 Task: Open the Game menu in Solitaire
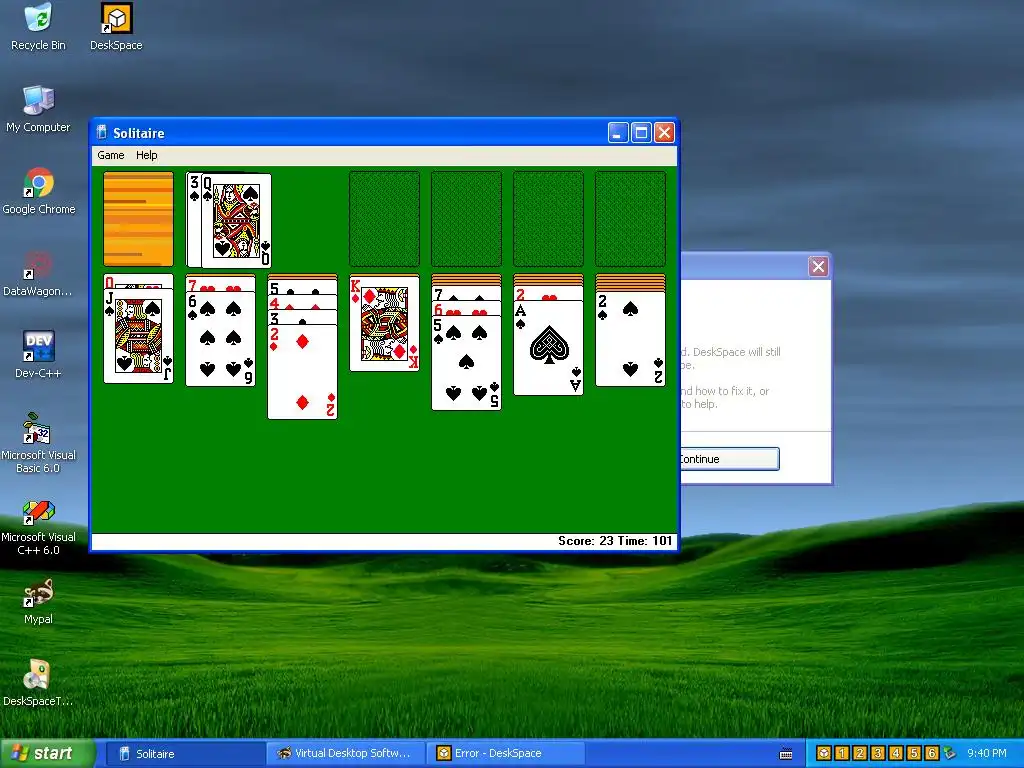click(110, 155)
